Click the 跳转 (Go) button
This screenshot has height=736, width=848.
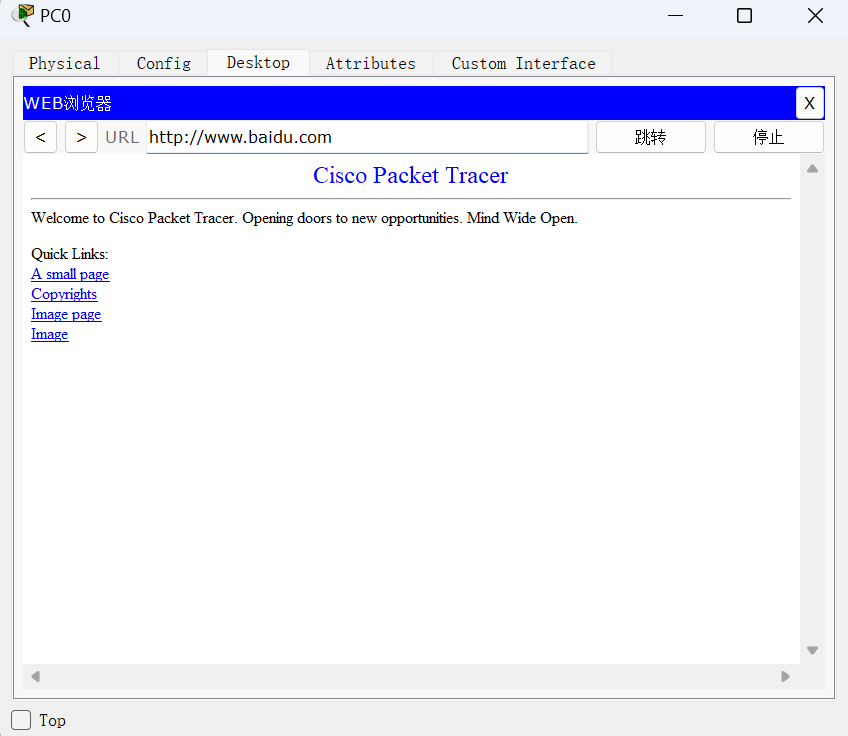(x=651, y=137)
